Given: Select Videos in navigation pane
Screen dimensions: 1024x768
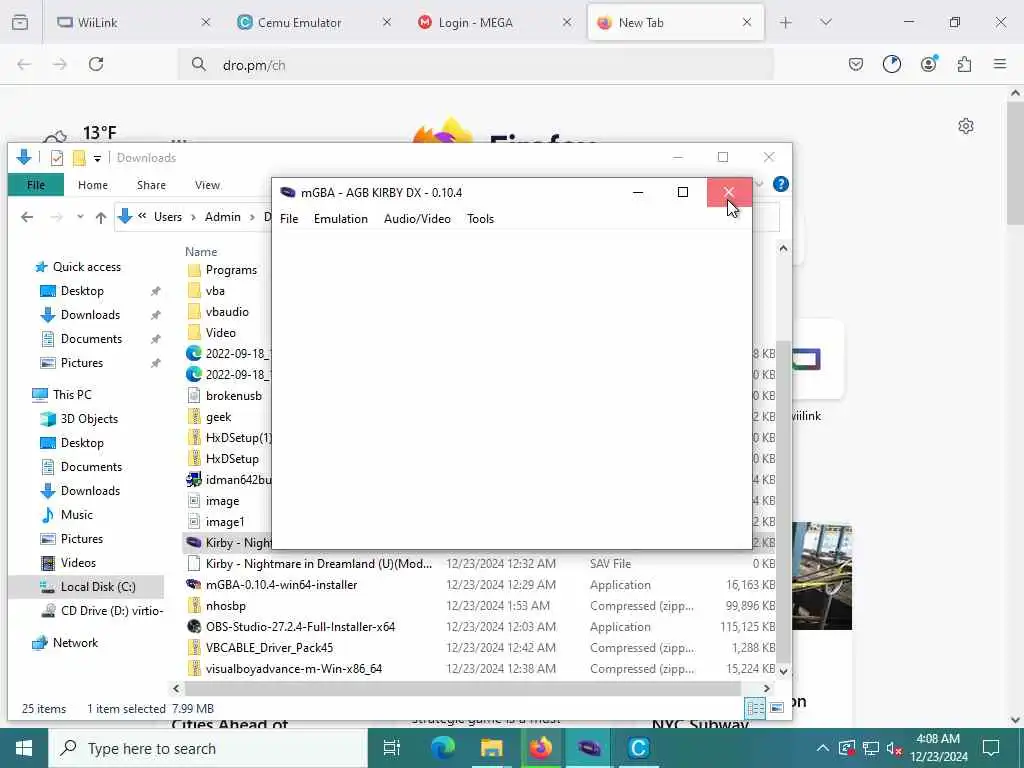Looking at the screenshot, I should point(78,562).
